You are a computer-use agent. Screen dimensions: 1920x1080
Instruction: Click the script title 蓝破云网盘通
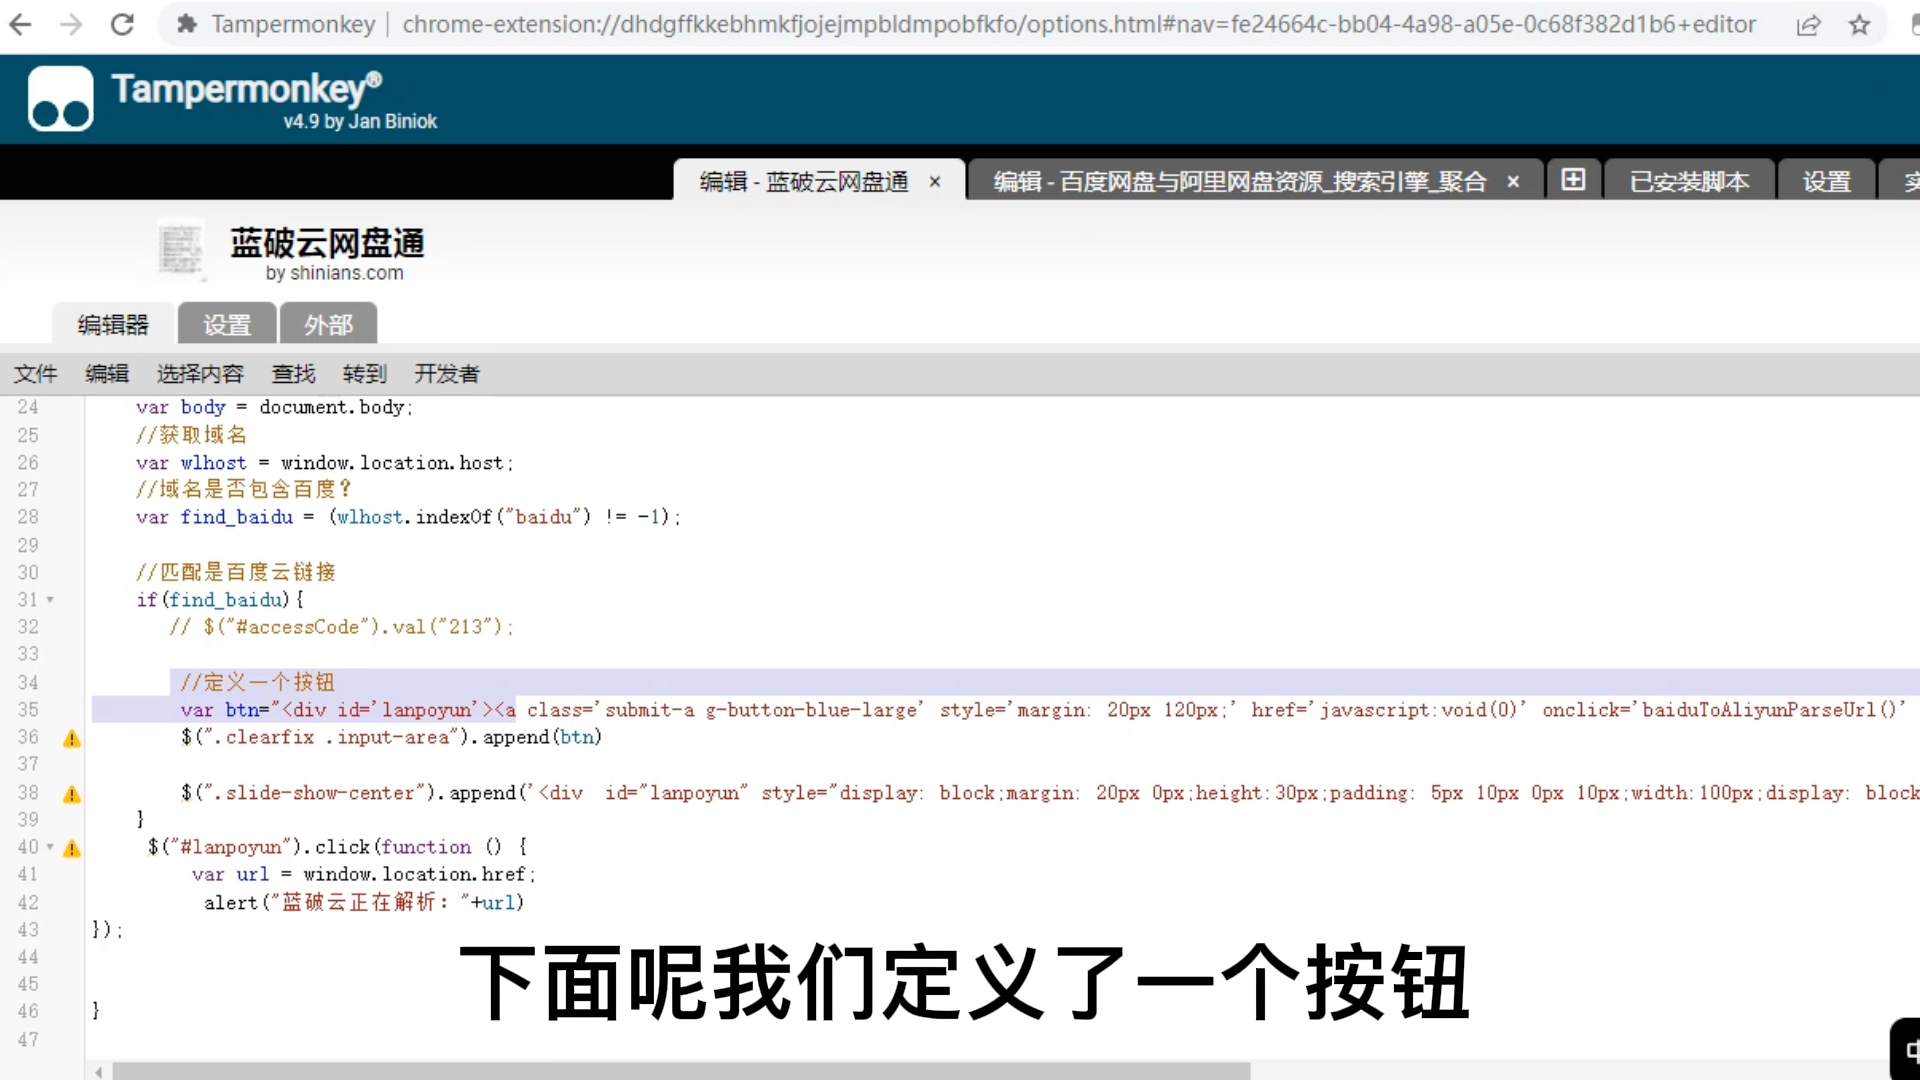327,243
